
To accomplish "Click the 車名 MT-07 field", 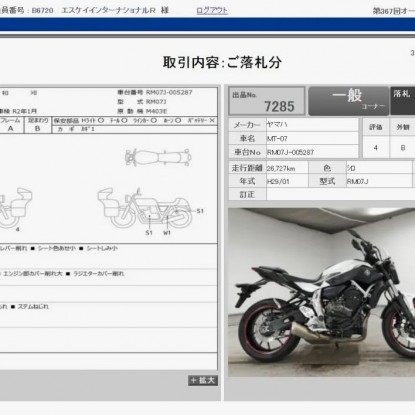I will 312,138.
